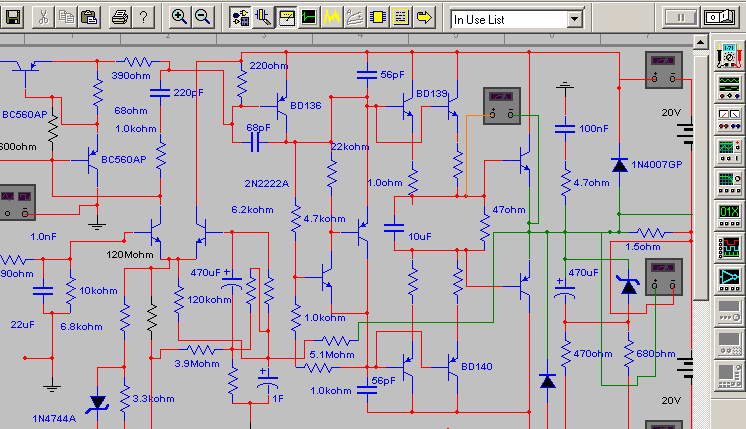Click the 3.9Mohm resistor label
746x429 pixels.
coord(197,364)
